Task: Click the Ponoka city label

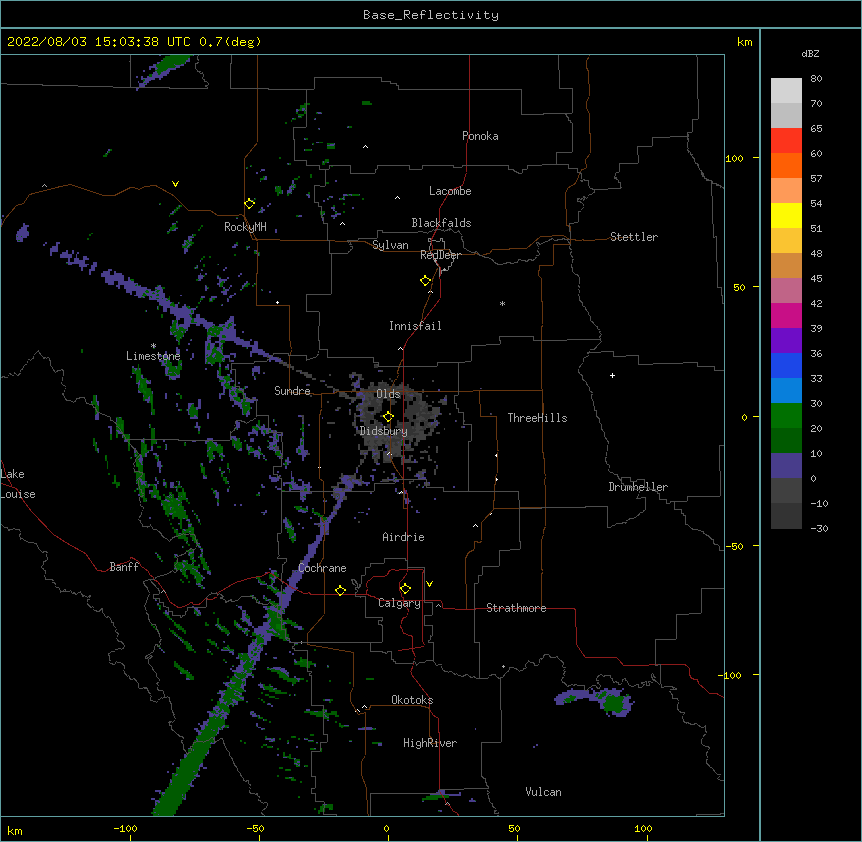Action: (480, 136)
